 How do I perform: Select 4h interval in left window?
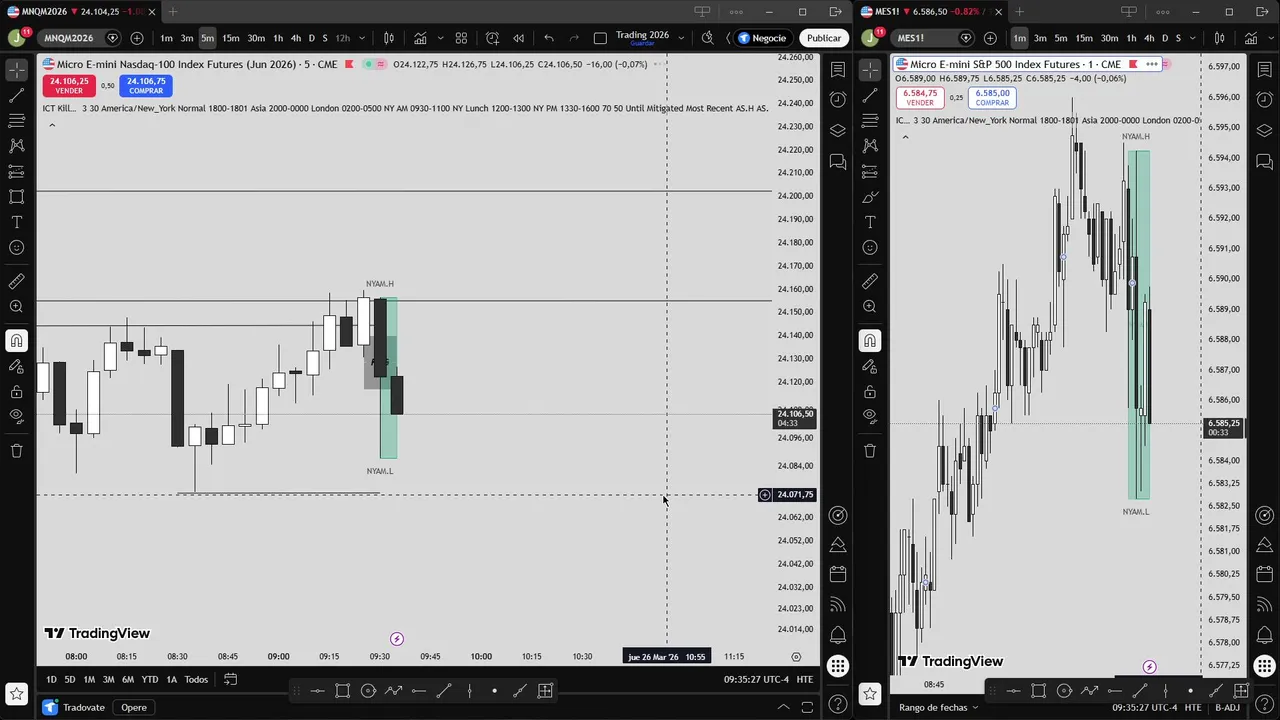coord(295,38)
